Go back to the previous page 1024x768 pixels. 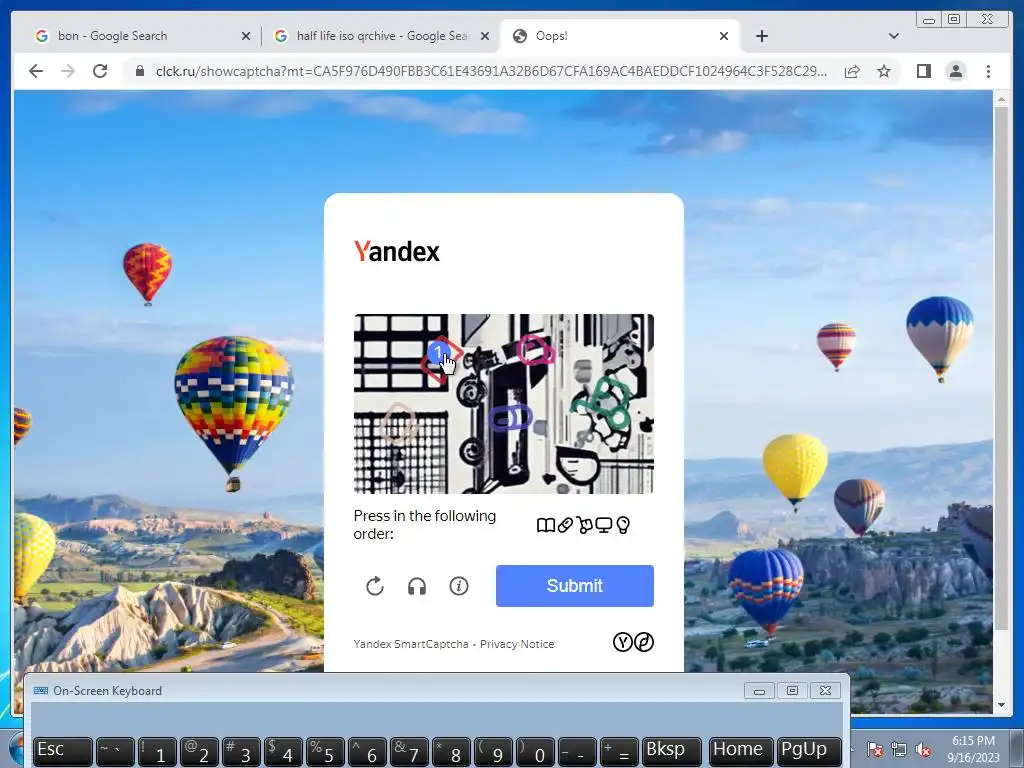(36, 71)
